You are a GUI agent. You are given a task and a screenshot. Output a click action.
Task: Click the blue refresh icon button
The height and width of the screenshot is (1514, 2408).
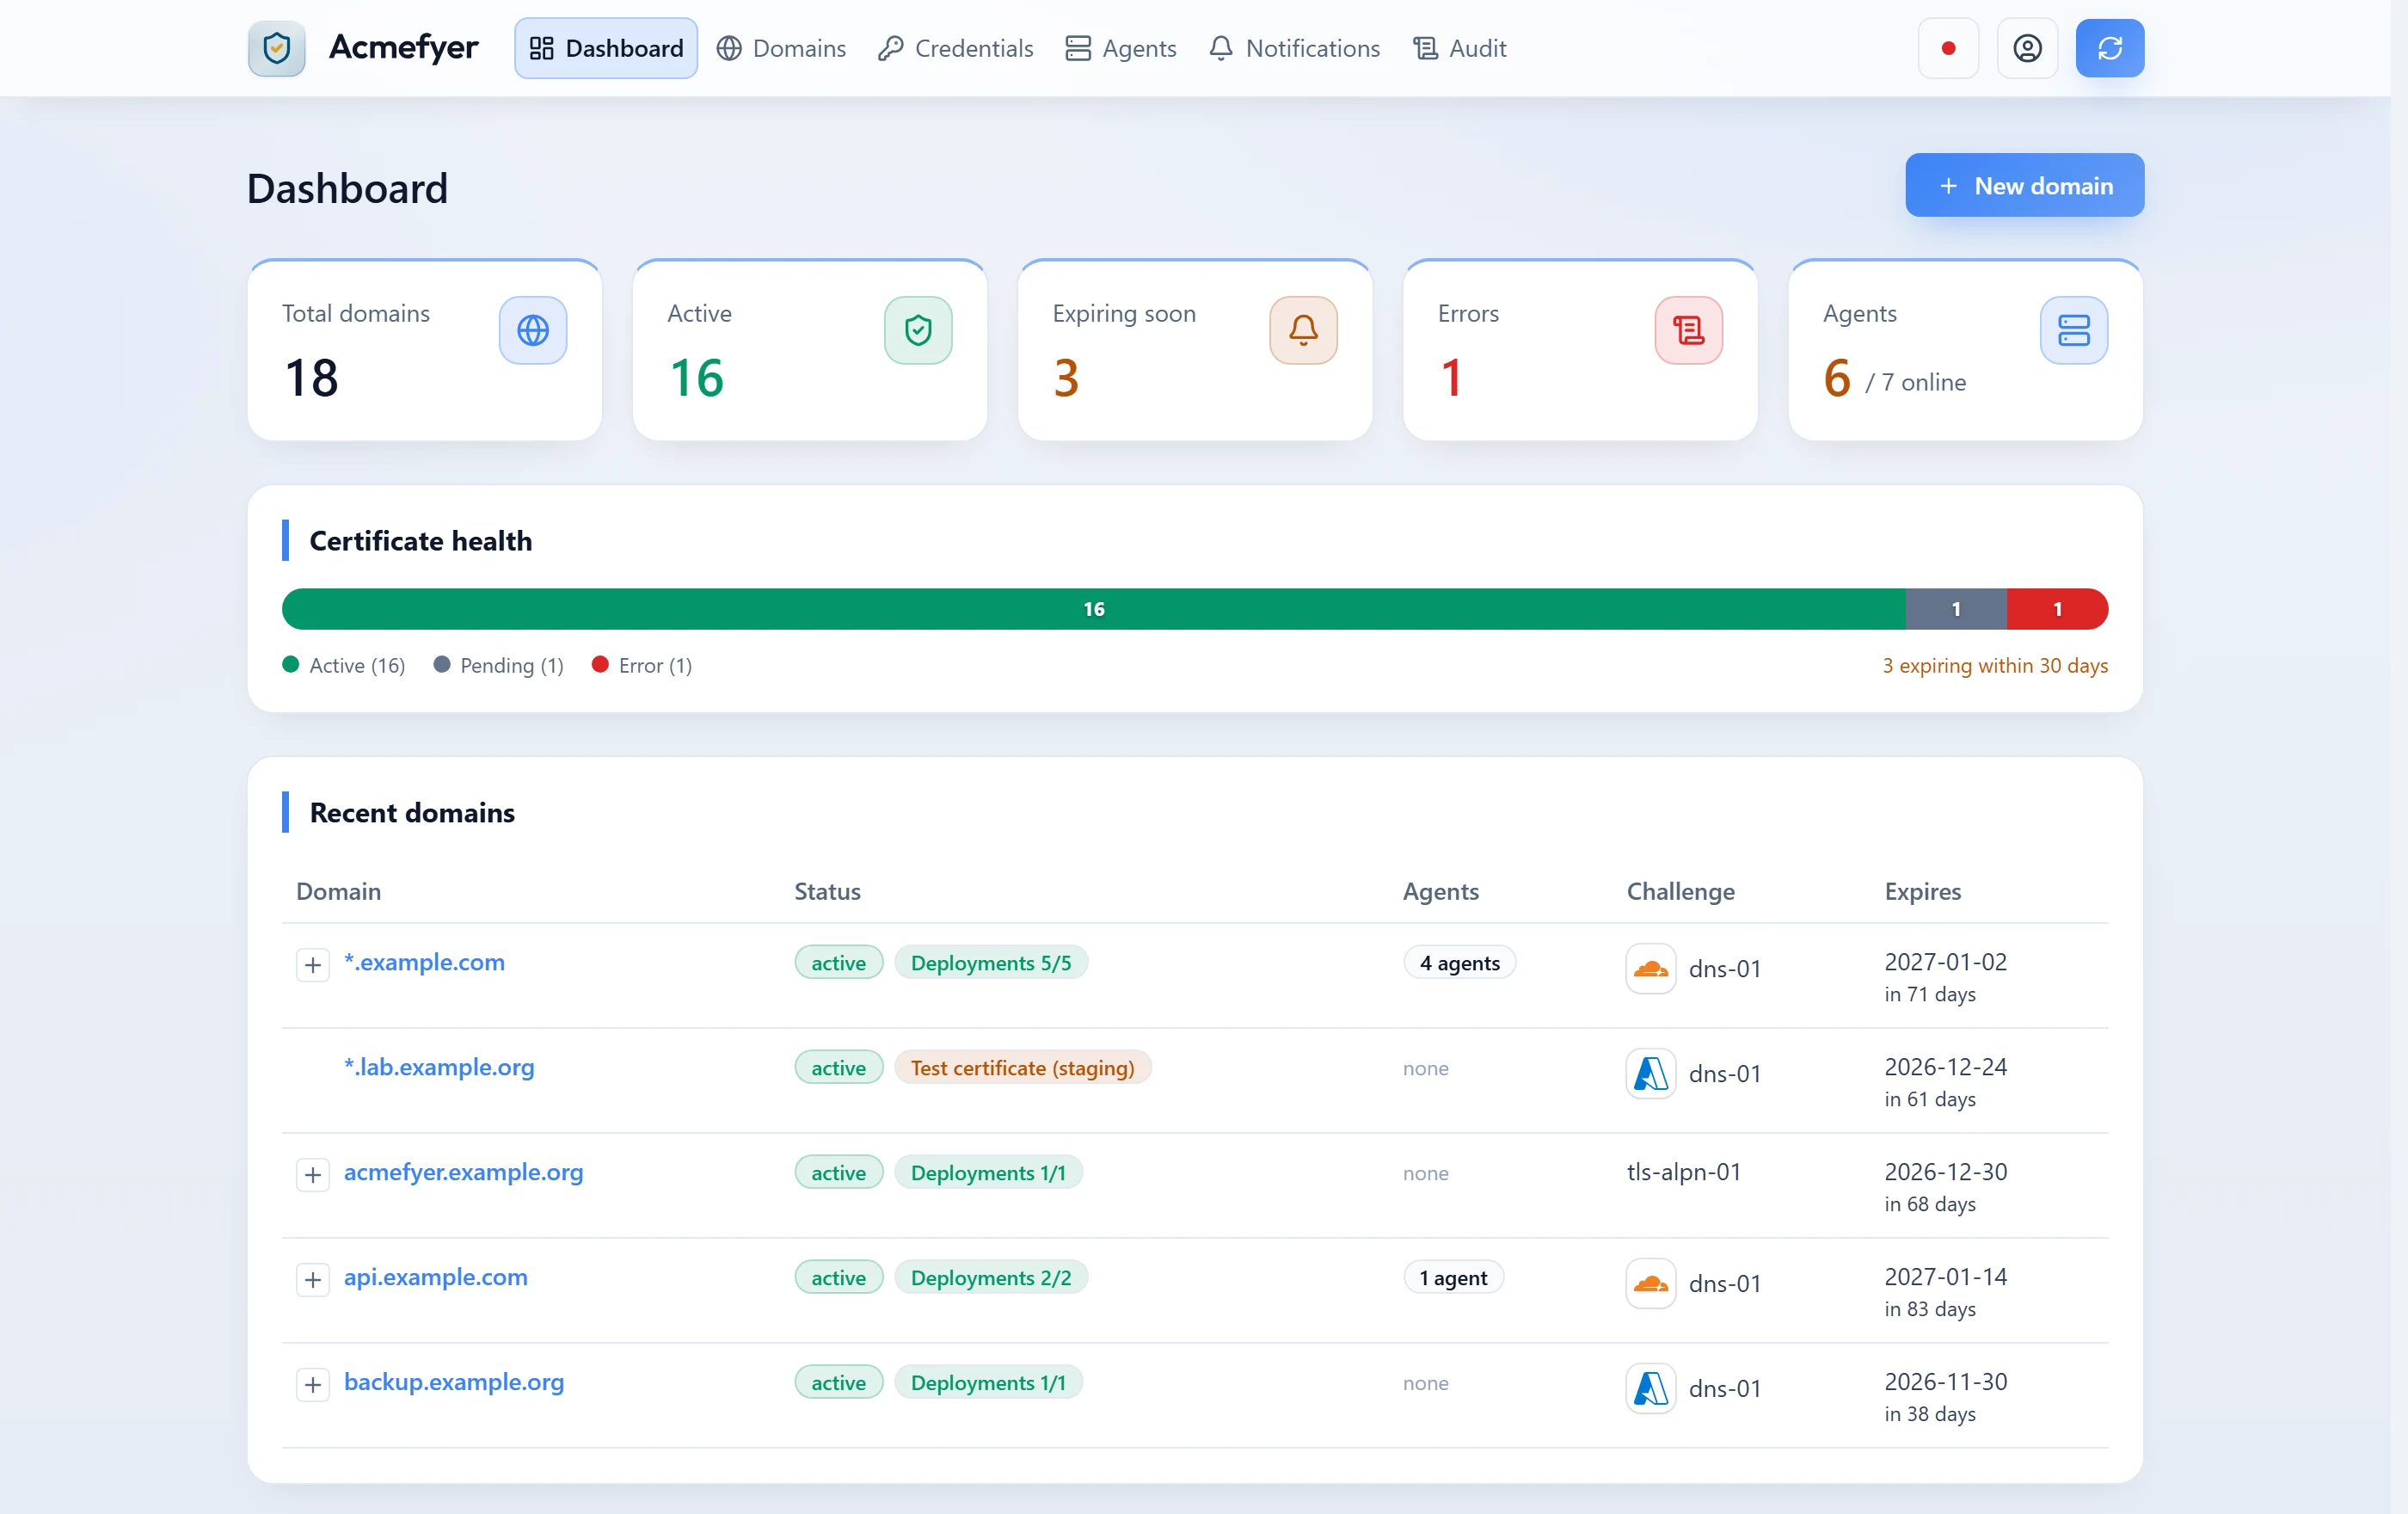pyautogui.click(x=2110, y=48)
